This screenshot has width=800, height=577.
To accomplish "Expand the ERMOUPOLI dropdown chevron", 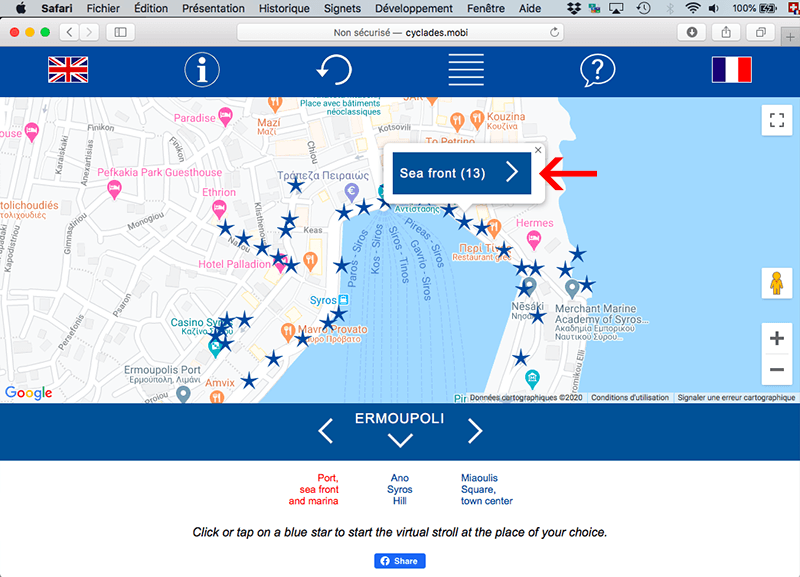I will [400, 440].
